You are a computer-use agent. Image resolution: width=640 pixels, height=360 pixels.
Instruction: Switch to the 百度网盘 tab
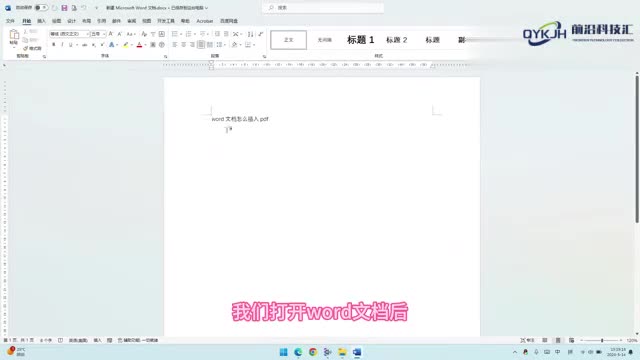229,21
